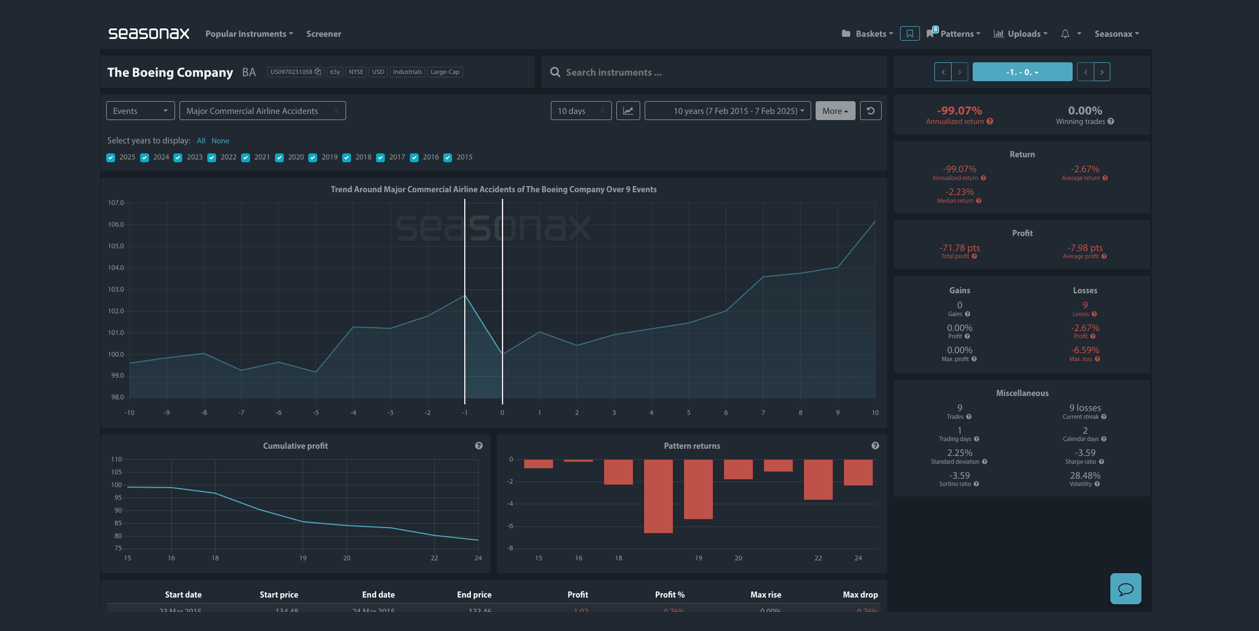Click the More button
This screenshot has width=1259, height=631.
pyautogui.click(x=835, y=111)
